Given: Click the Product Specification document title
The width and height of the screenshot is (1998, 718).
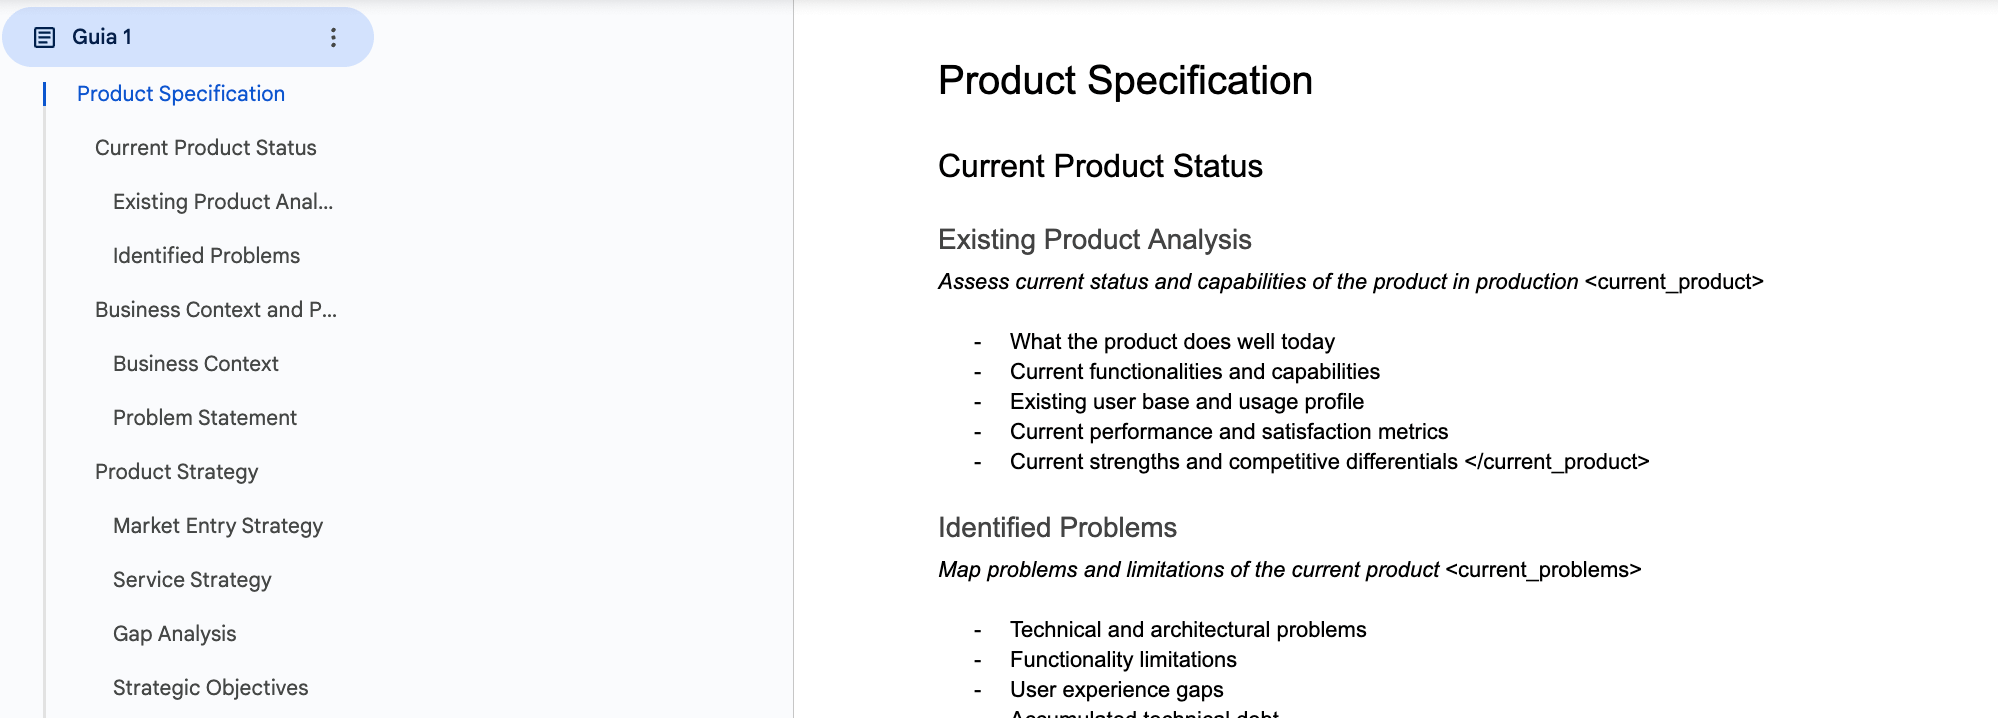Looking at the screenshot, I should [x=1125, y=81].
